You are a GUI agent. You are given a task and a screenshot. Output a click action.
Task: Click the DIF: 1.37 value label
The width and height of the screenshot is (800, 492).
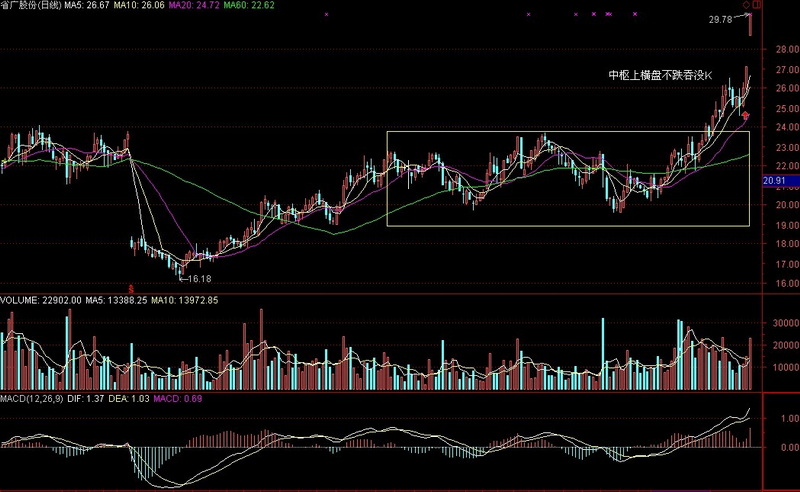[93, 400]
